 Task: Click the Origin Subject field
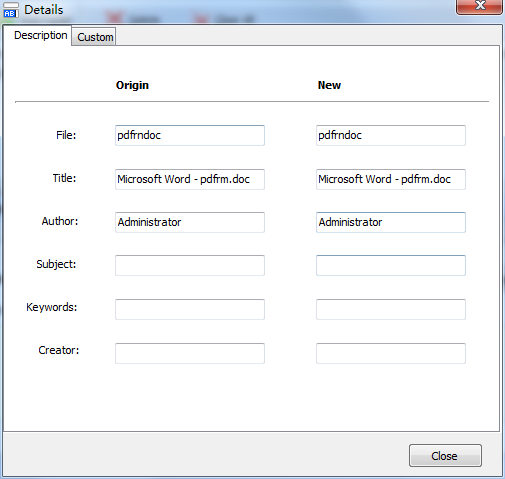pos(190,265)
